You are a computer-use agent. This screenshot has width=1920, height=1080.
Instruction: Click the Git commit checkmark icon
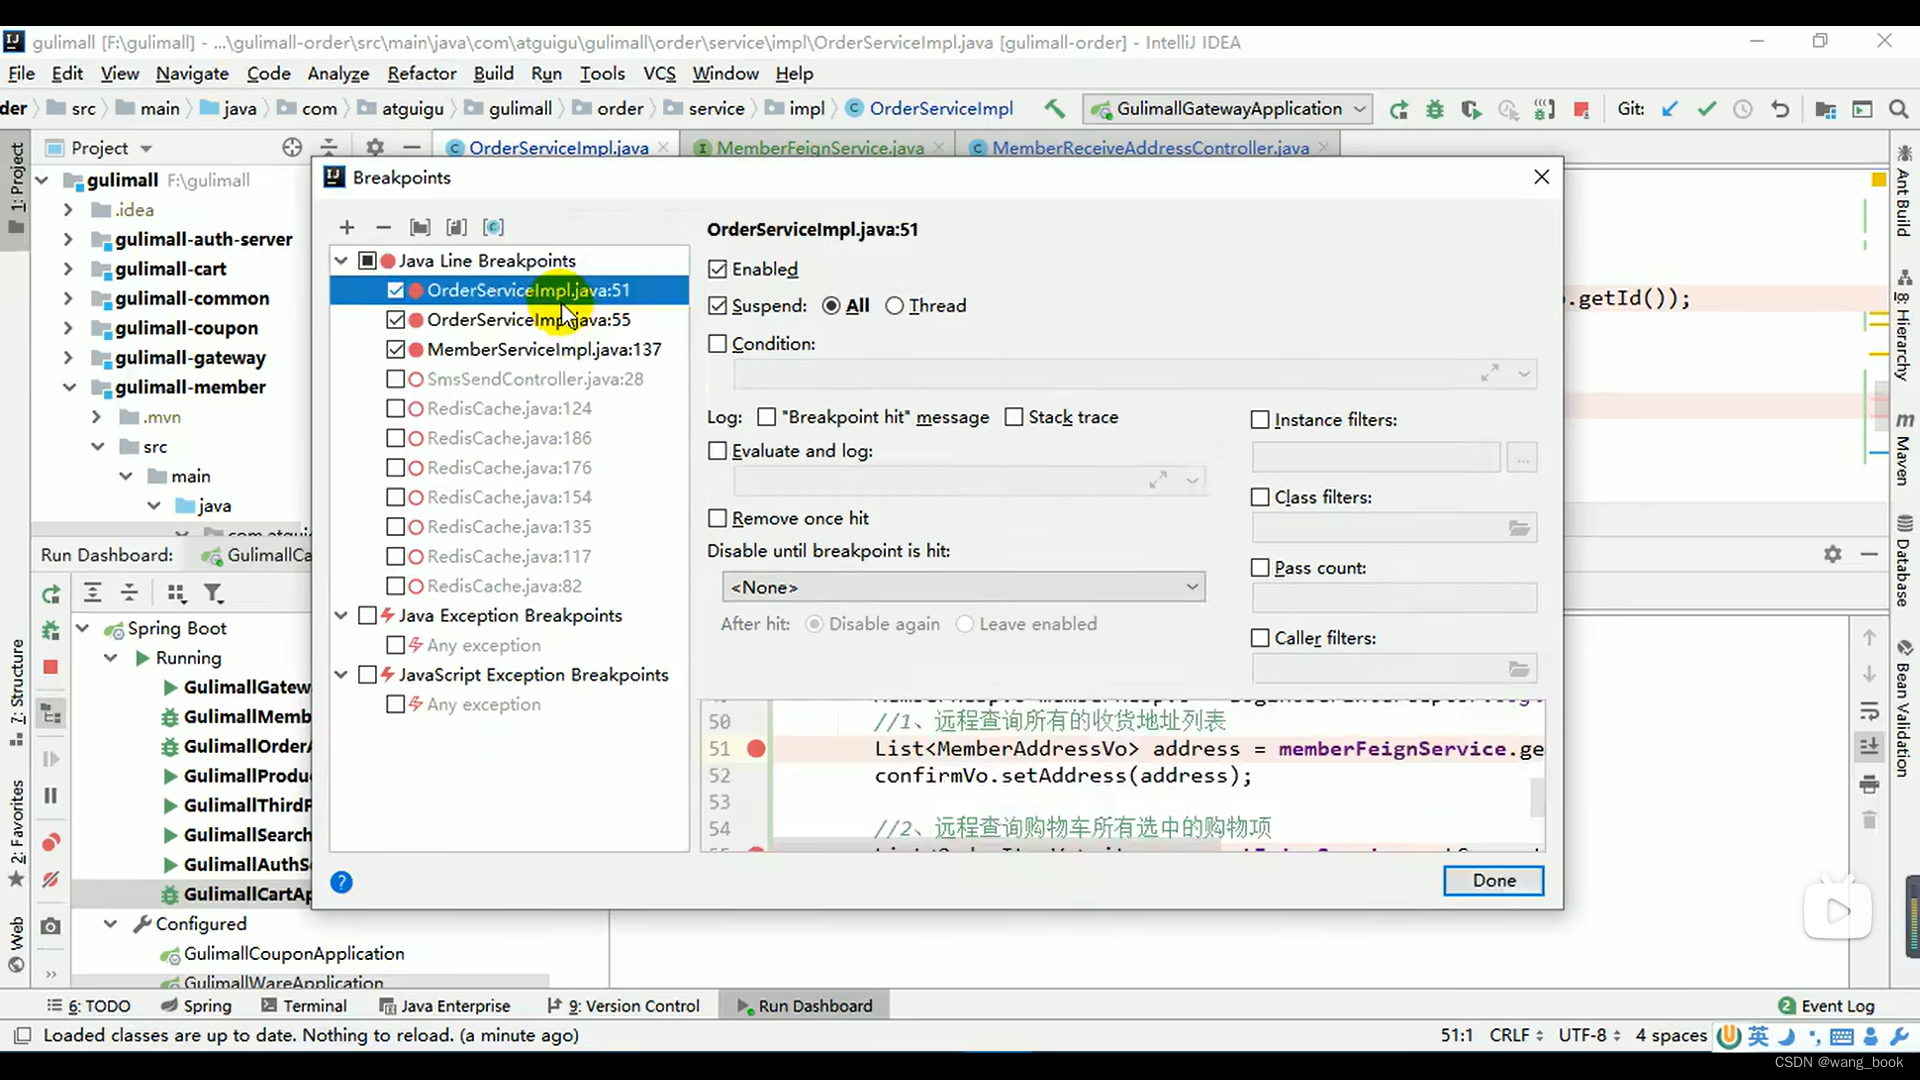(x=1706, y=109)
